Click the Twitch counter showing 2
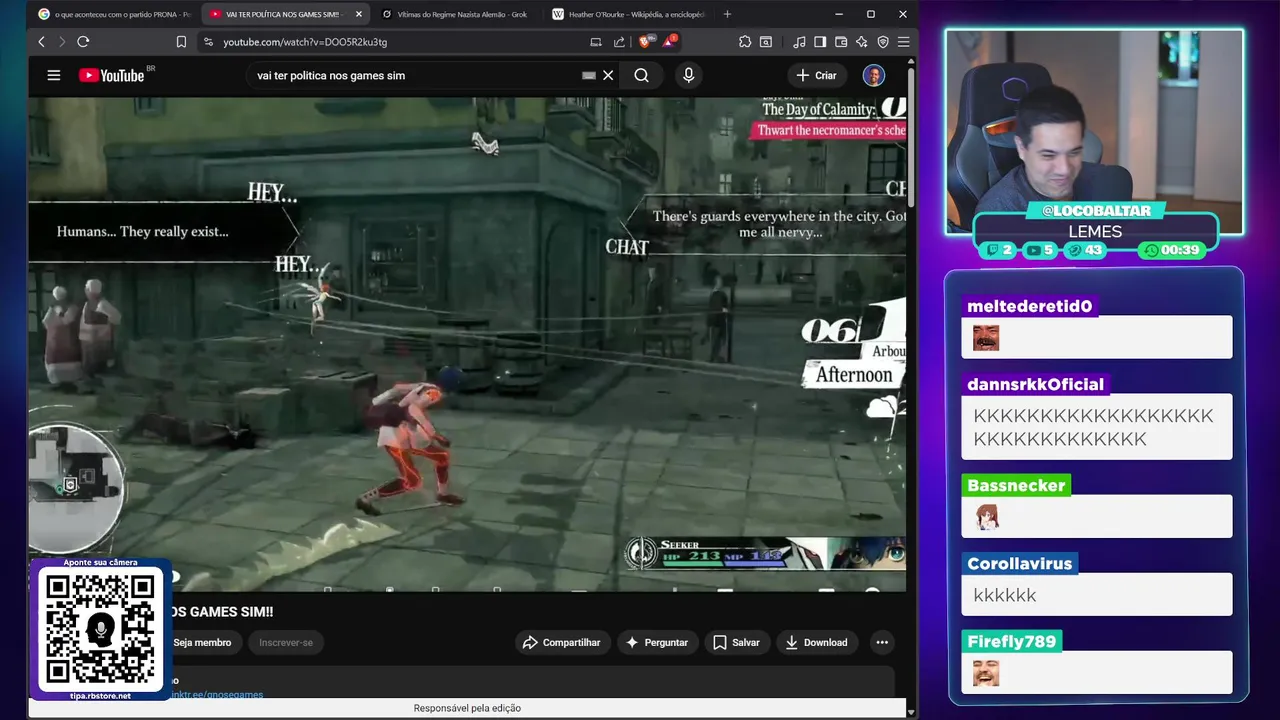 (1000, 250)
